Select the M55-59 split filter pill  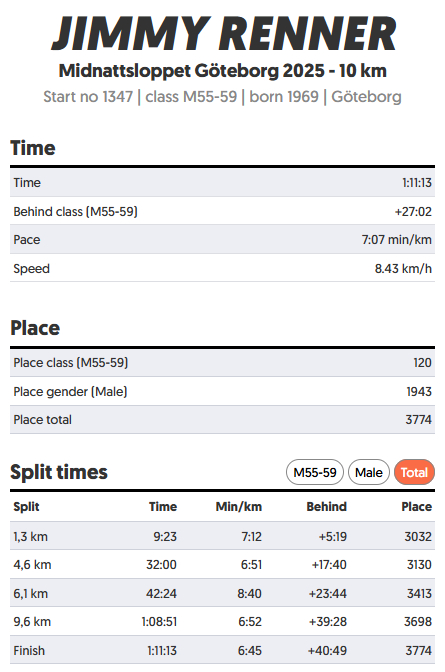pyautogui.click(x=315, y=472)
